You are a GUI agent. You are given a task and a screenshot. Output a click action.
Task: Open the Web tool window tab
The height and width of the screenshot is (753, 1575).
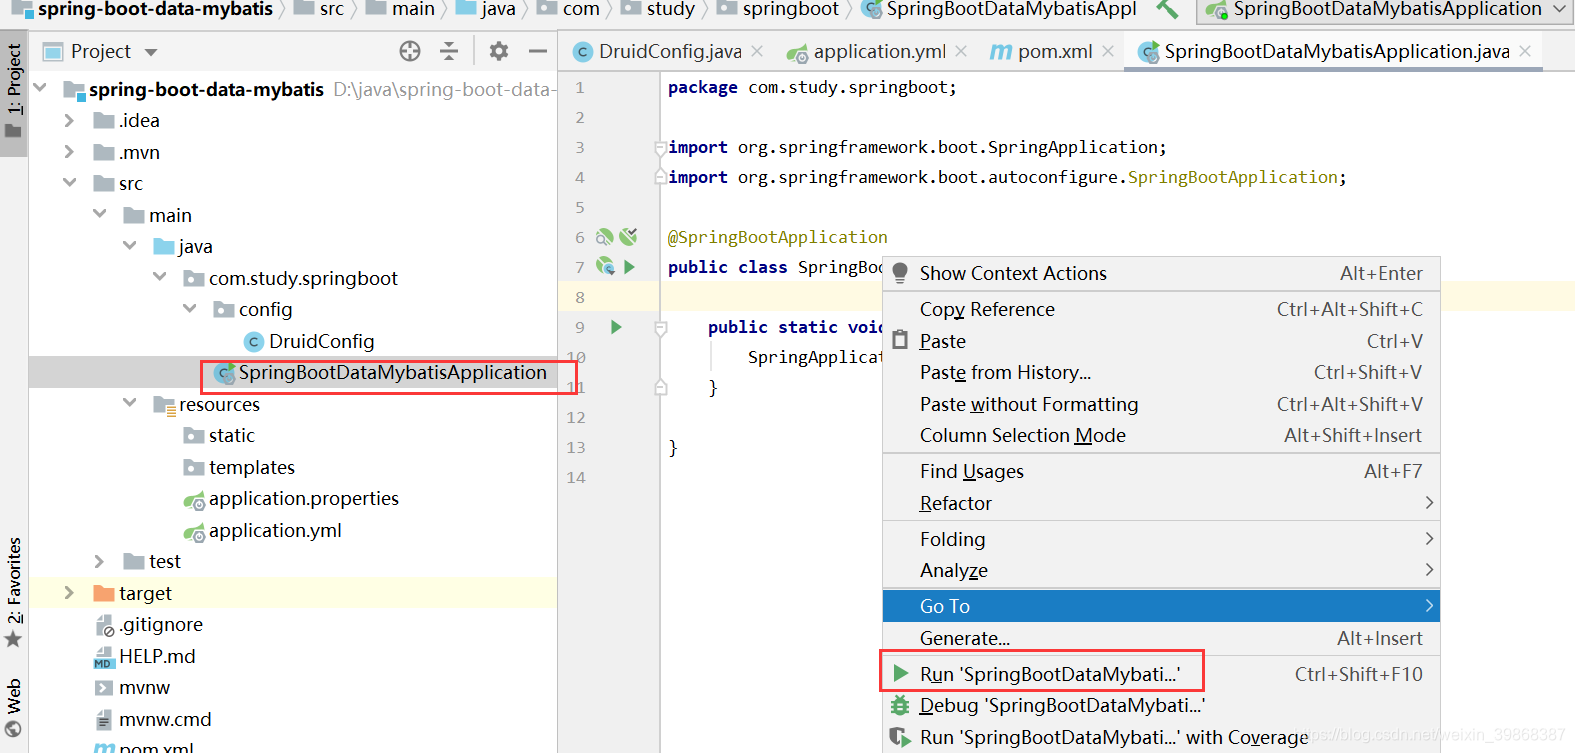click(14, 707)
